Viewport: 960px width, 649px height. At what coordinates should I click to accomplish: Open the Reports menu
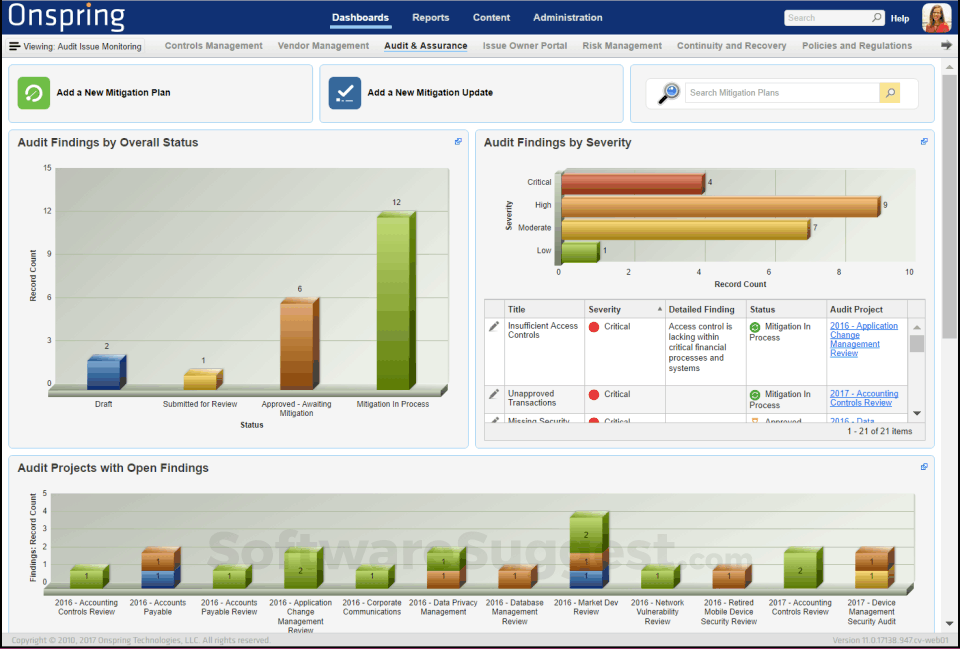(430, 18)
